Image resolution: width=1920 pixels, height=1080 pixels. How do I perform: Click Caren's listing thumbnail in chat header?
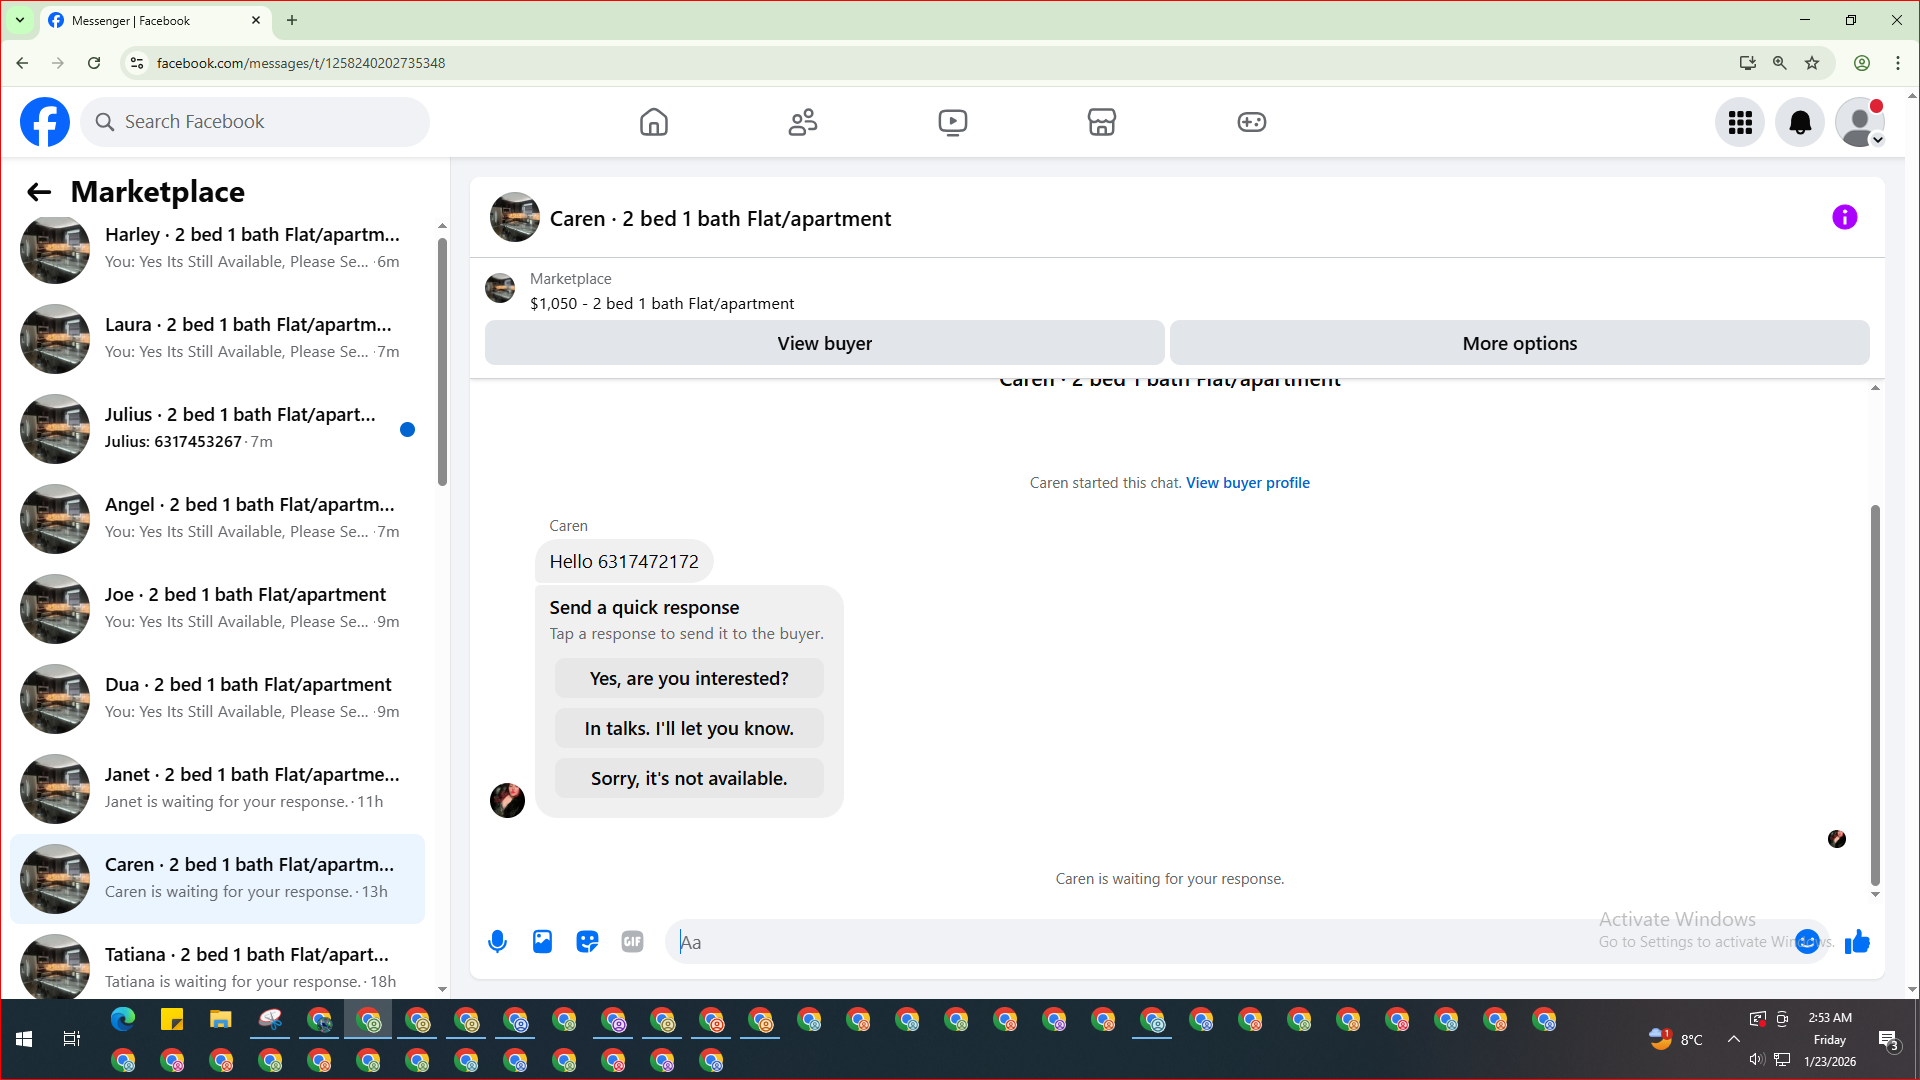[515, 217]
